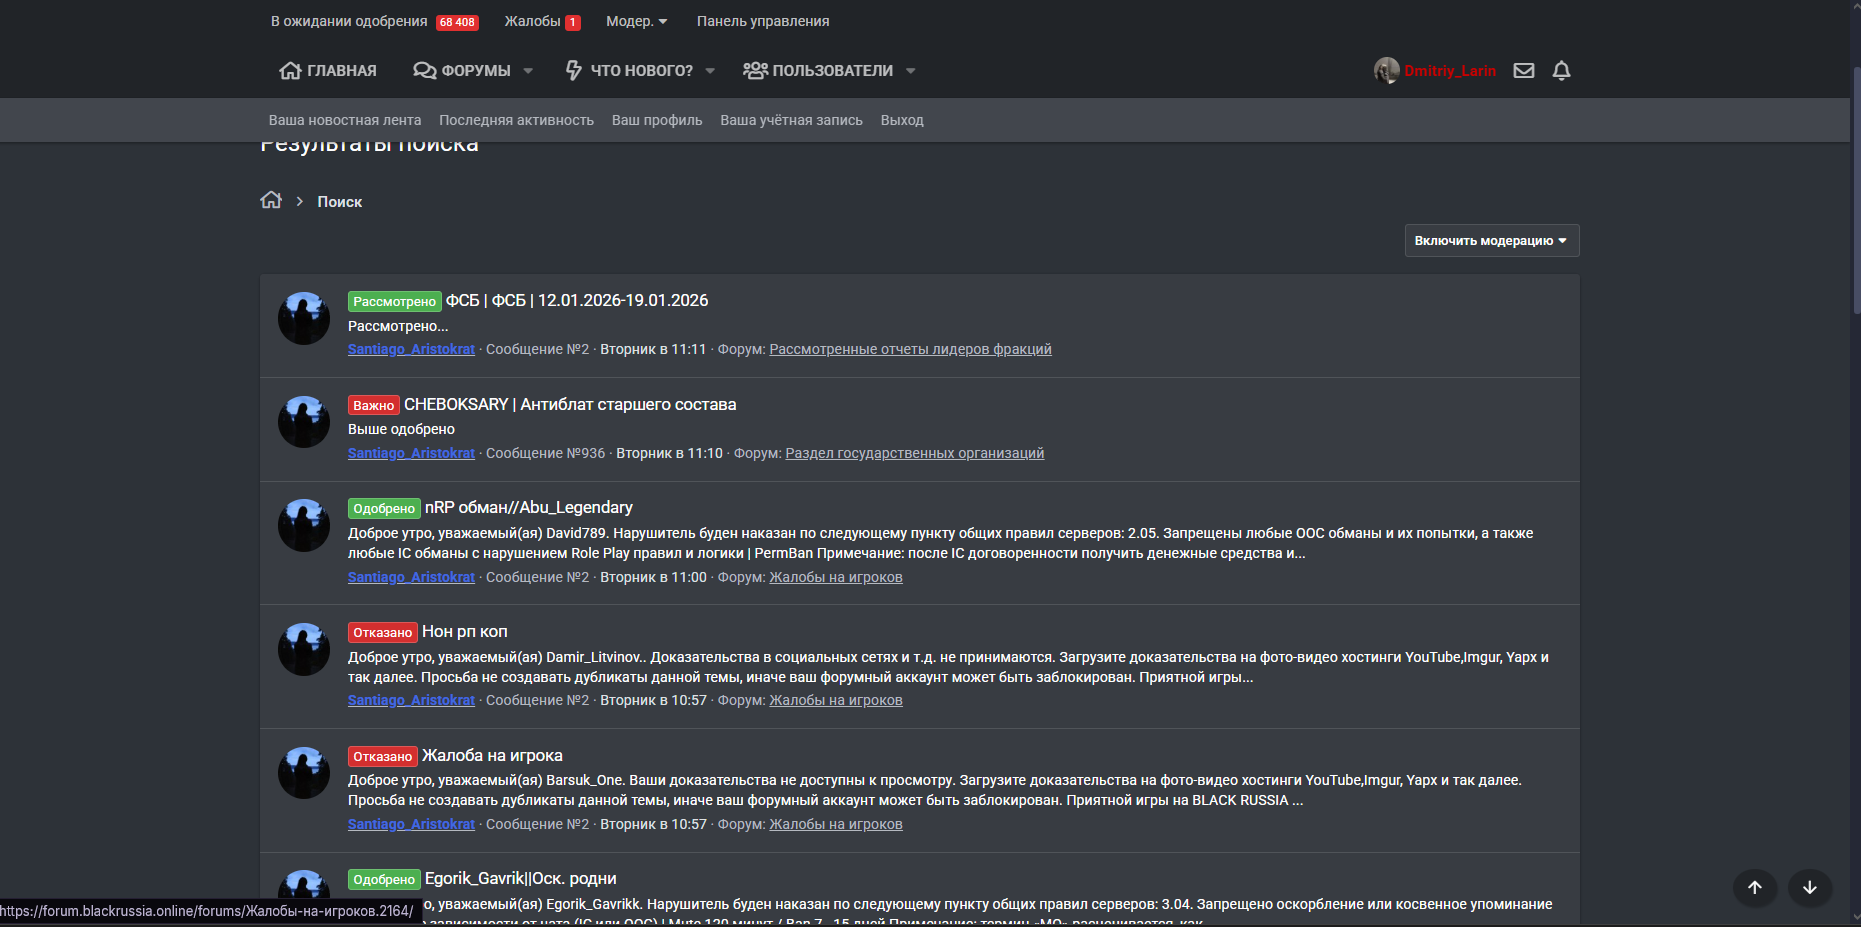Open Включить модерацию dropdown button
1861x927 pixels.
click(1491, 241)
